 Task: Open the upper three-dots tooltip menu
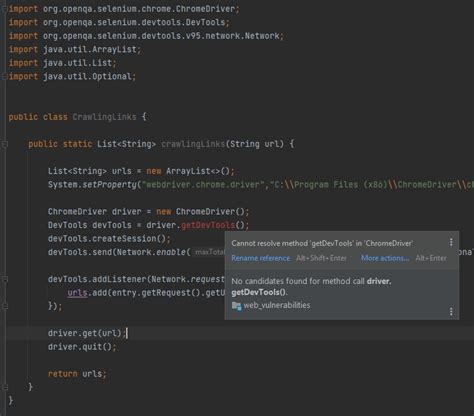pyautogui.click(x=451, y=242)
